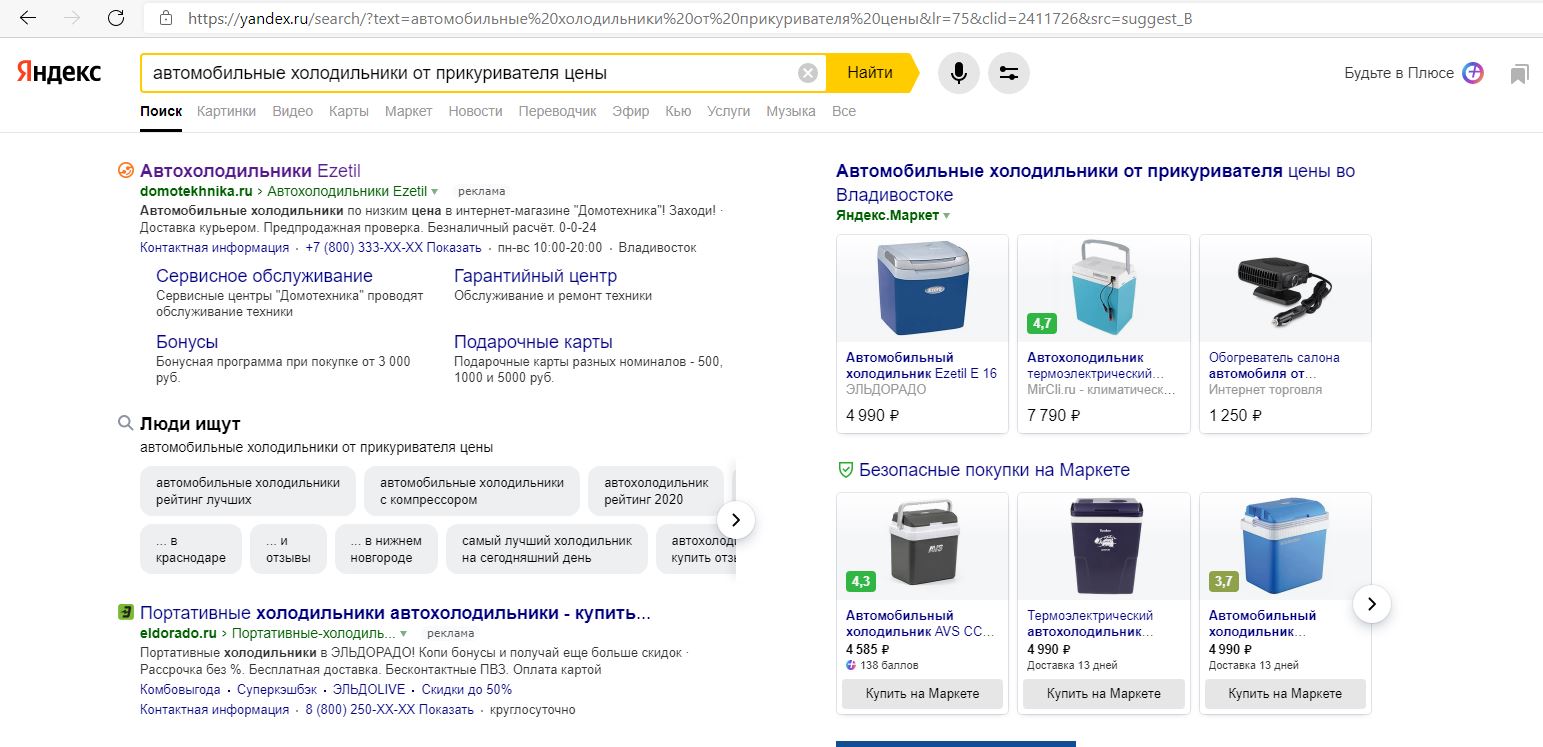Open Гарантийный центр link

point(535,276)
